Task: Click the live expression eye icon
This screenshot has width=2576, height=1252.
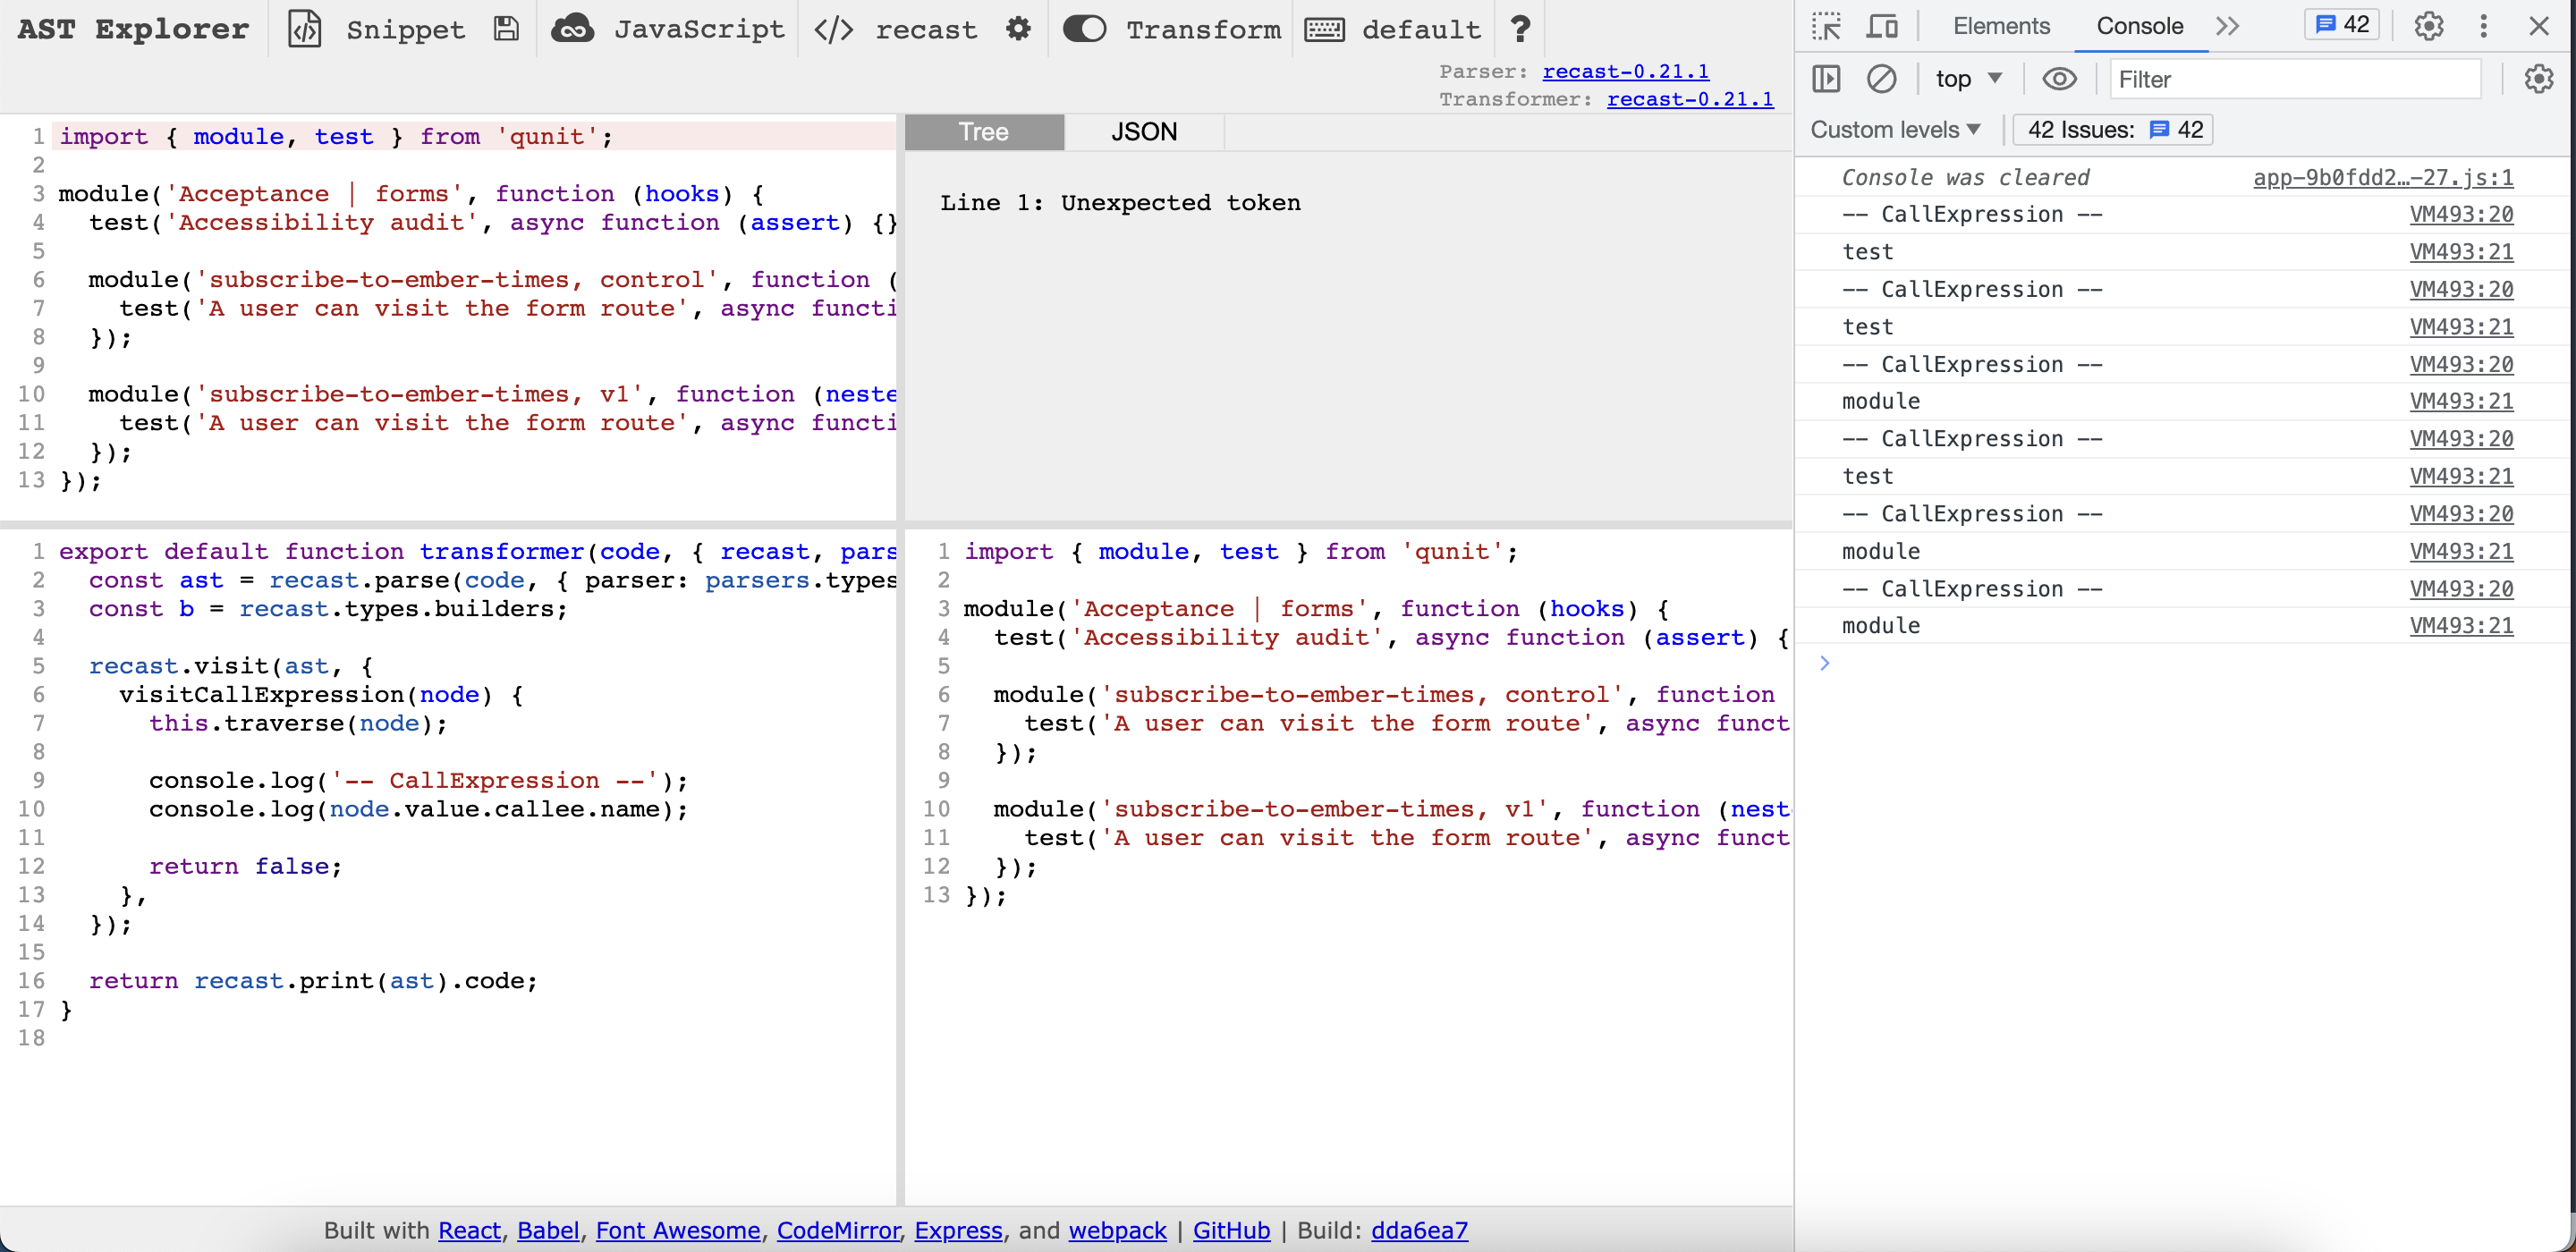Action: pos(2059,79)
